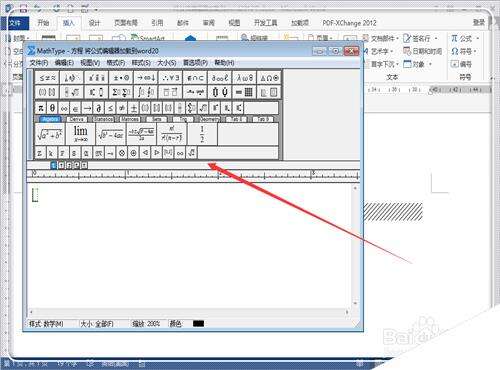Open the 样式(S) menu in MathType
500x370 pixels.
click(x=141, y=63)
